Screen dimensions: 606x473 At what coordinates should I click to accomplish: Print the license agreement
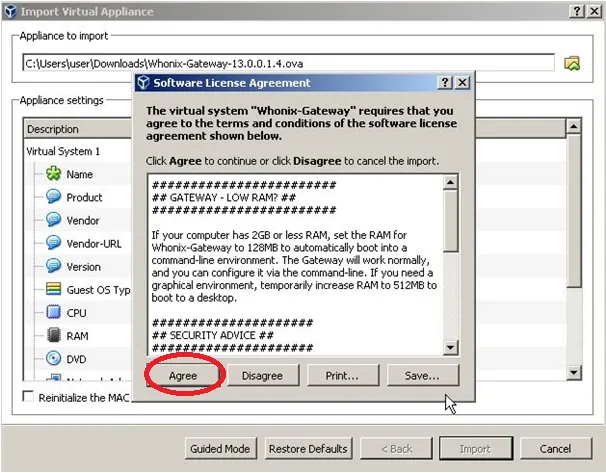click(x=342, y=376)
